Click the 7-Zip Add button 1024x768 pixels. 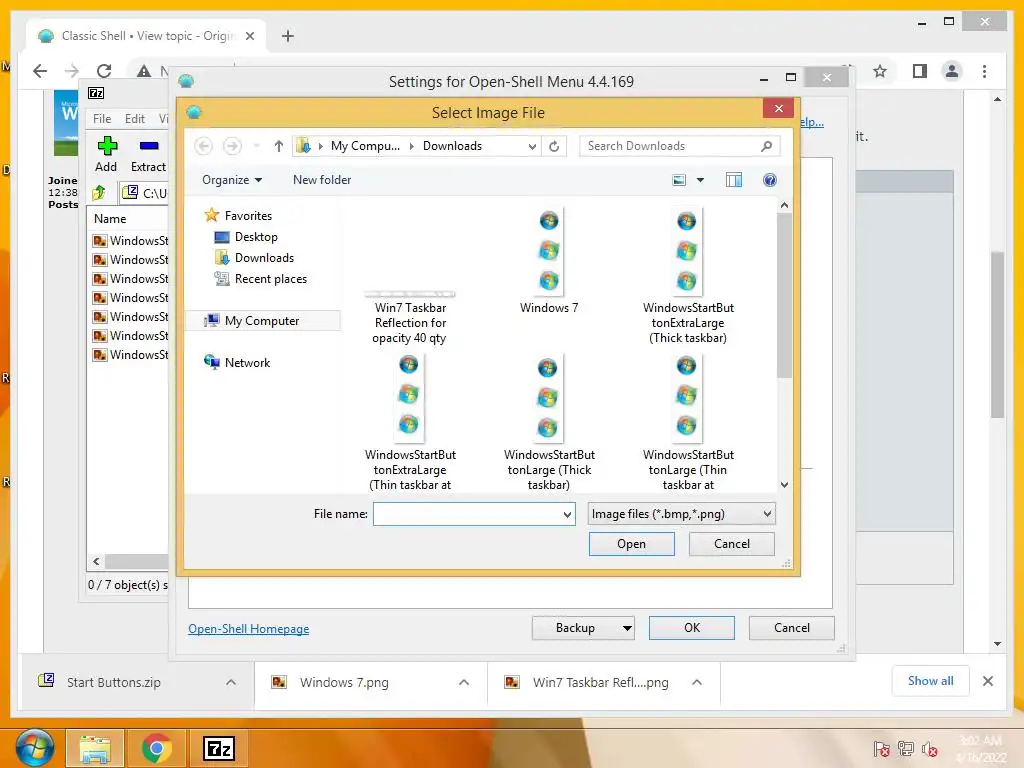click(x=106, y=154)
